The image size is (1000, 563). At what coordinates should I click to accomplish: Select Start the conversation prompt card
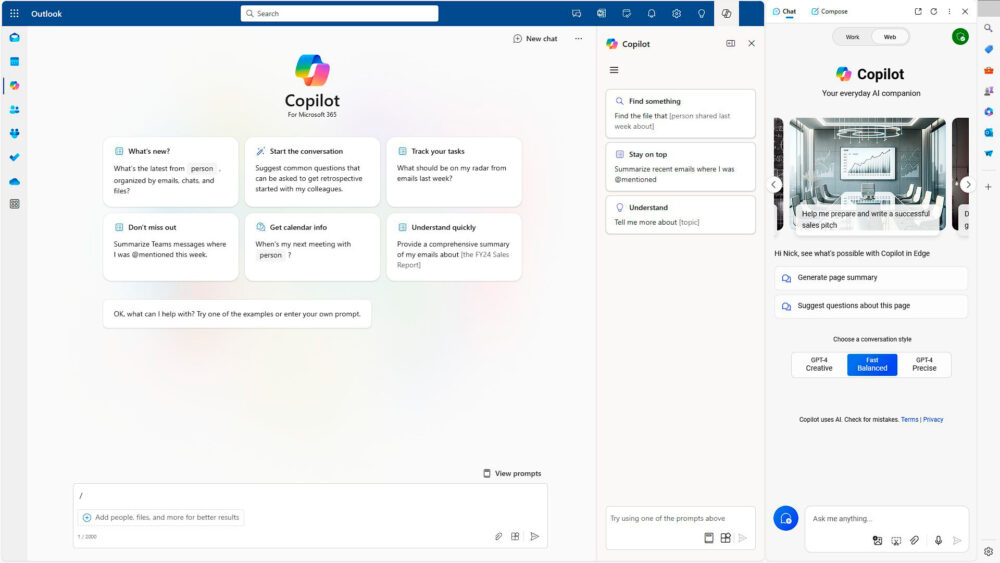(x=312, y=172)
